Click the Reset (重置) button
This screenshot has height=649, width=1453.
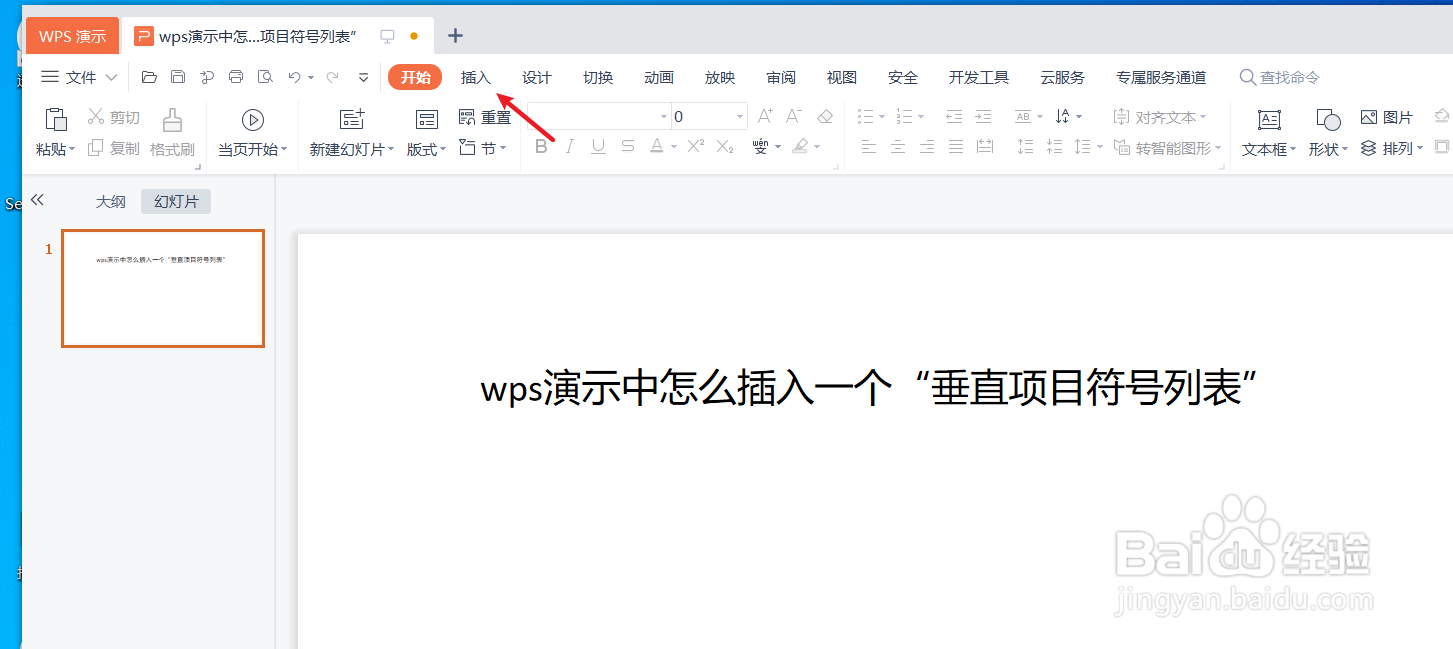485,117
